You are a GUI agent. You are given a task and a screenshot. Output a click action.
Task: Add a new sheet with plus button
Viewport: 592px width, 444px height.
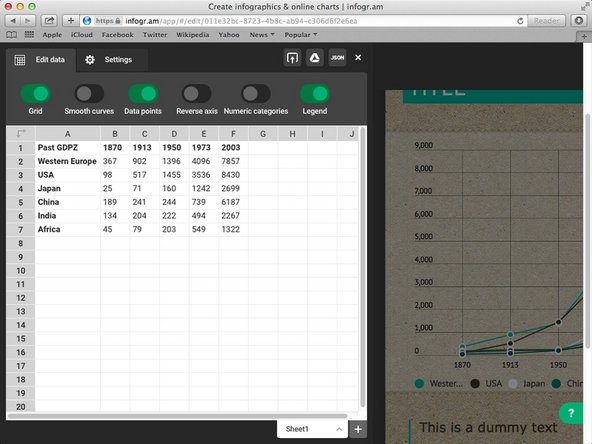tap(358, 429)
